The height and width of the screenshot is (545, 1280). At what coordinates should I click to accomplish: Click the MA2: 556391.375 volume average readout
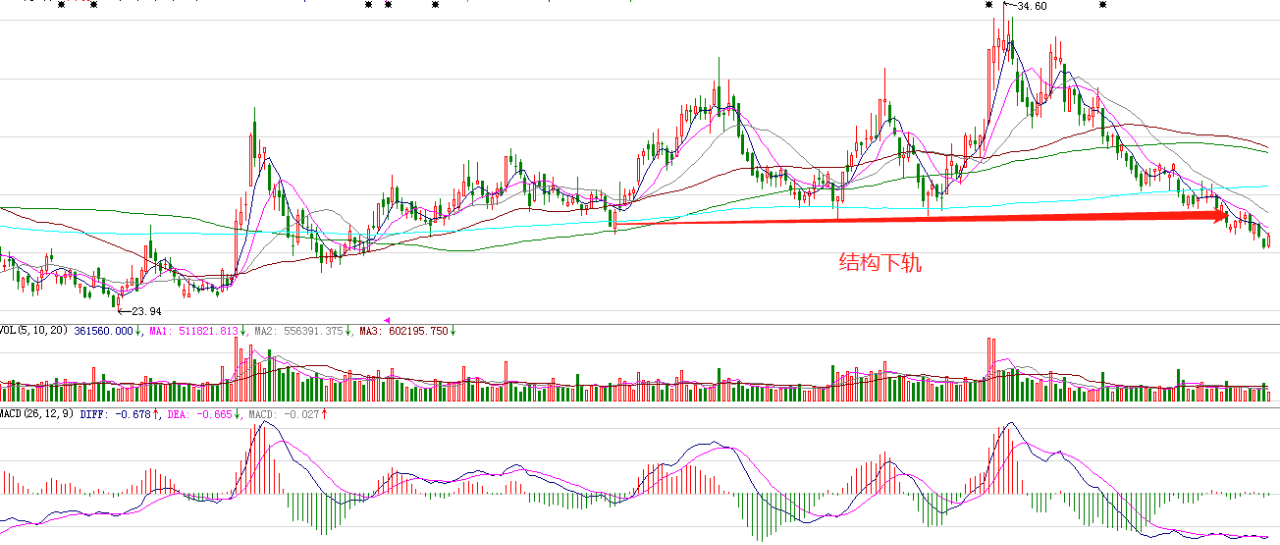[x=298, y=331]
